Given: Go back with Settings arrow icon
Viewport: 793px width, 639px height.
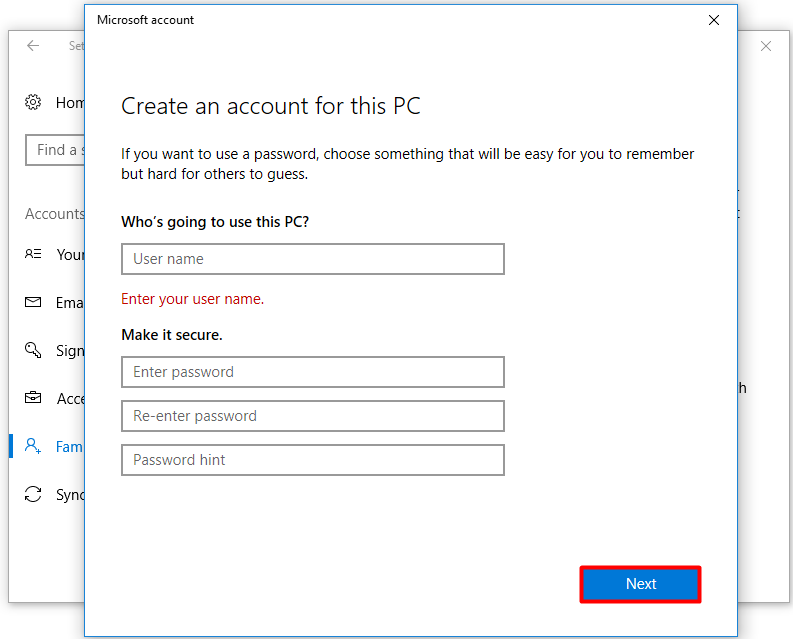Looking at the screenshot, I should (33, 46).
